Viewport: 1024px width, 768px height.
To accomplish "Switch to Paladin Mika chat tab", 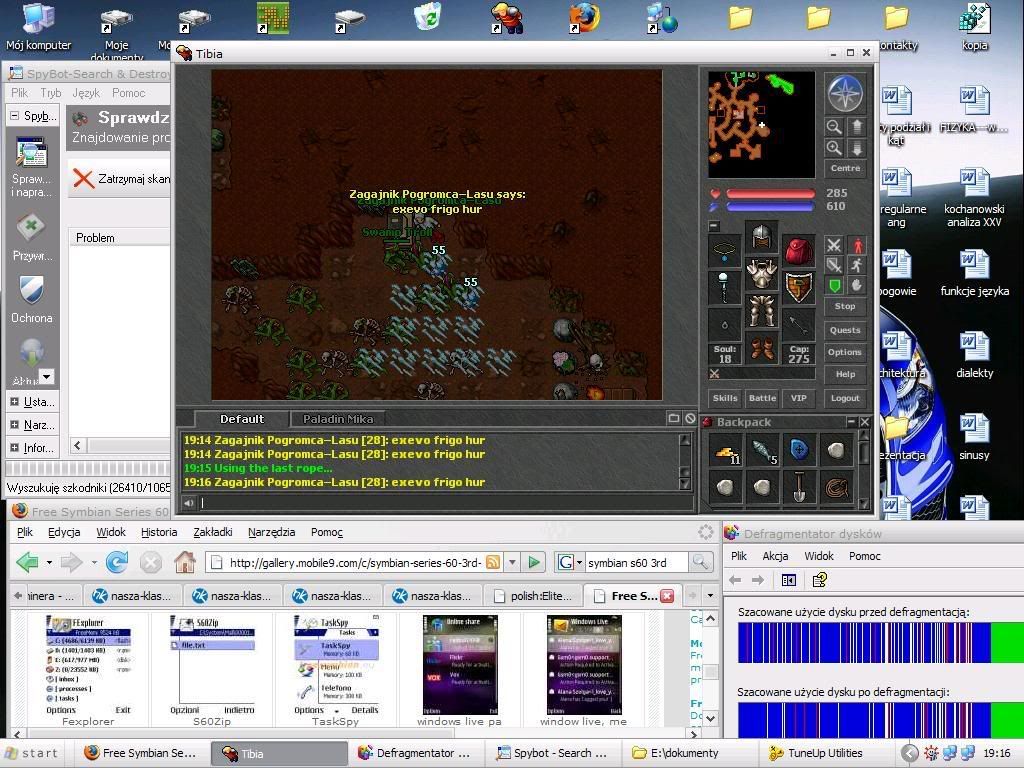I will tap(338, 419).
